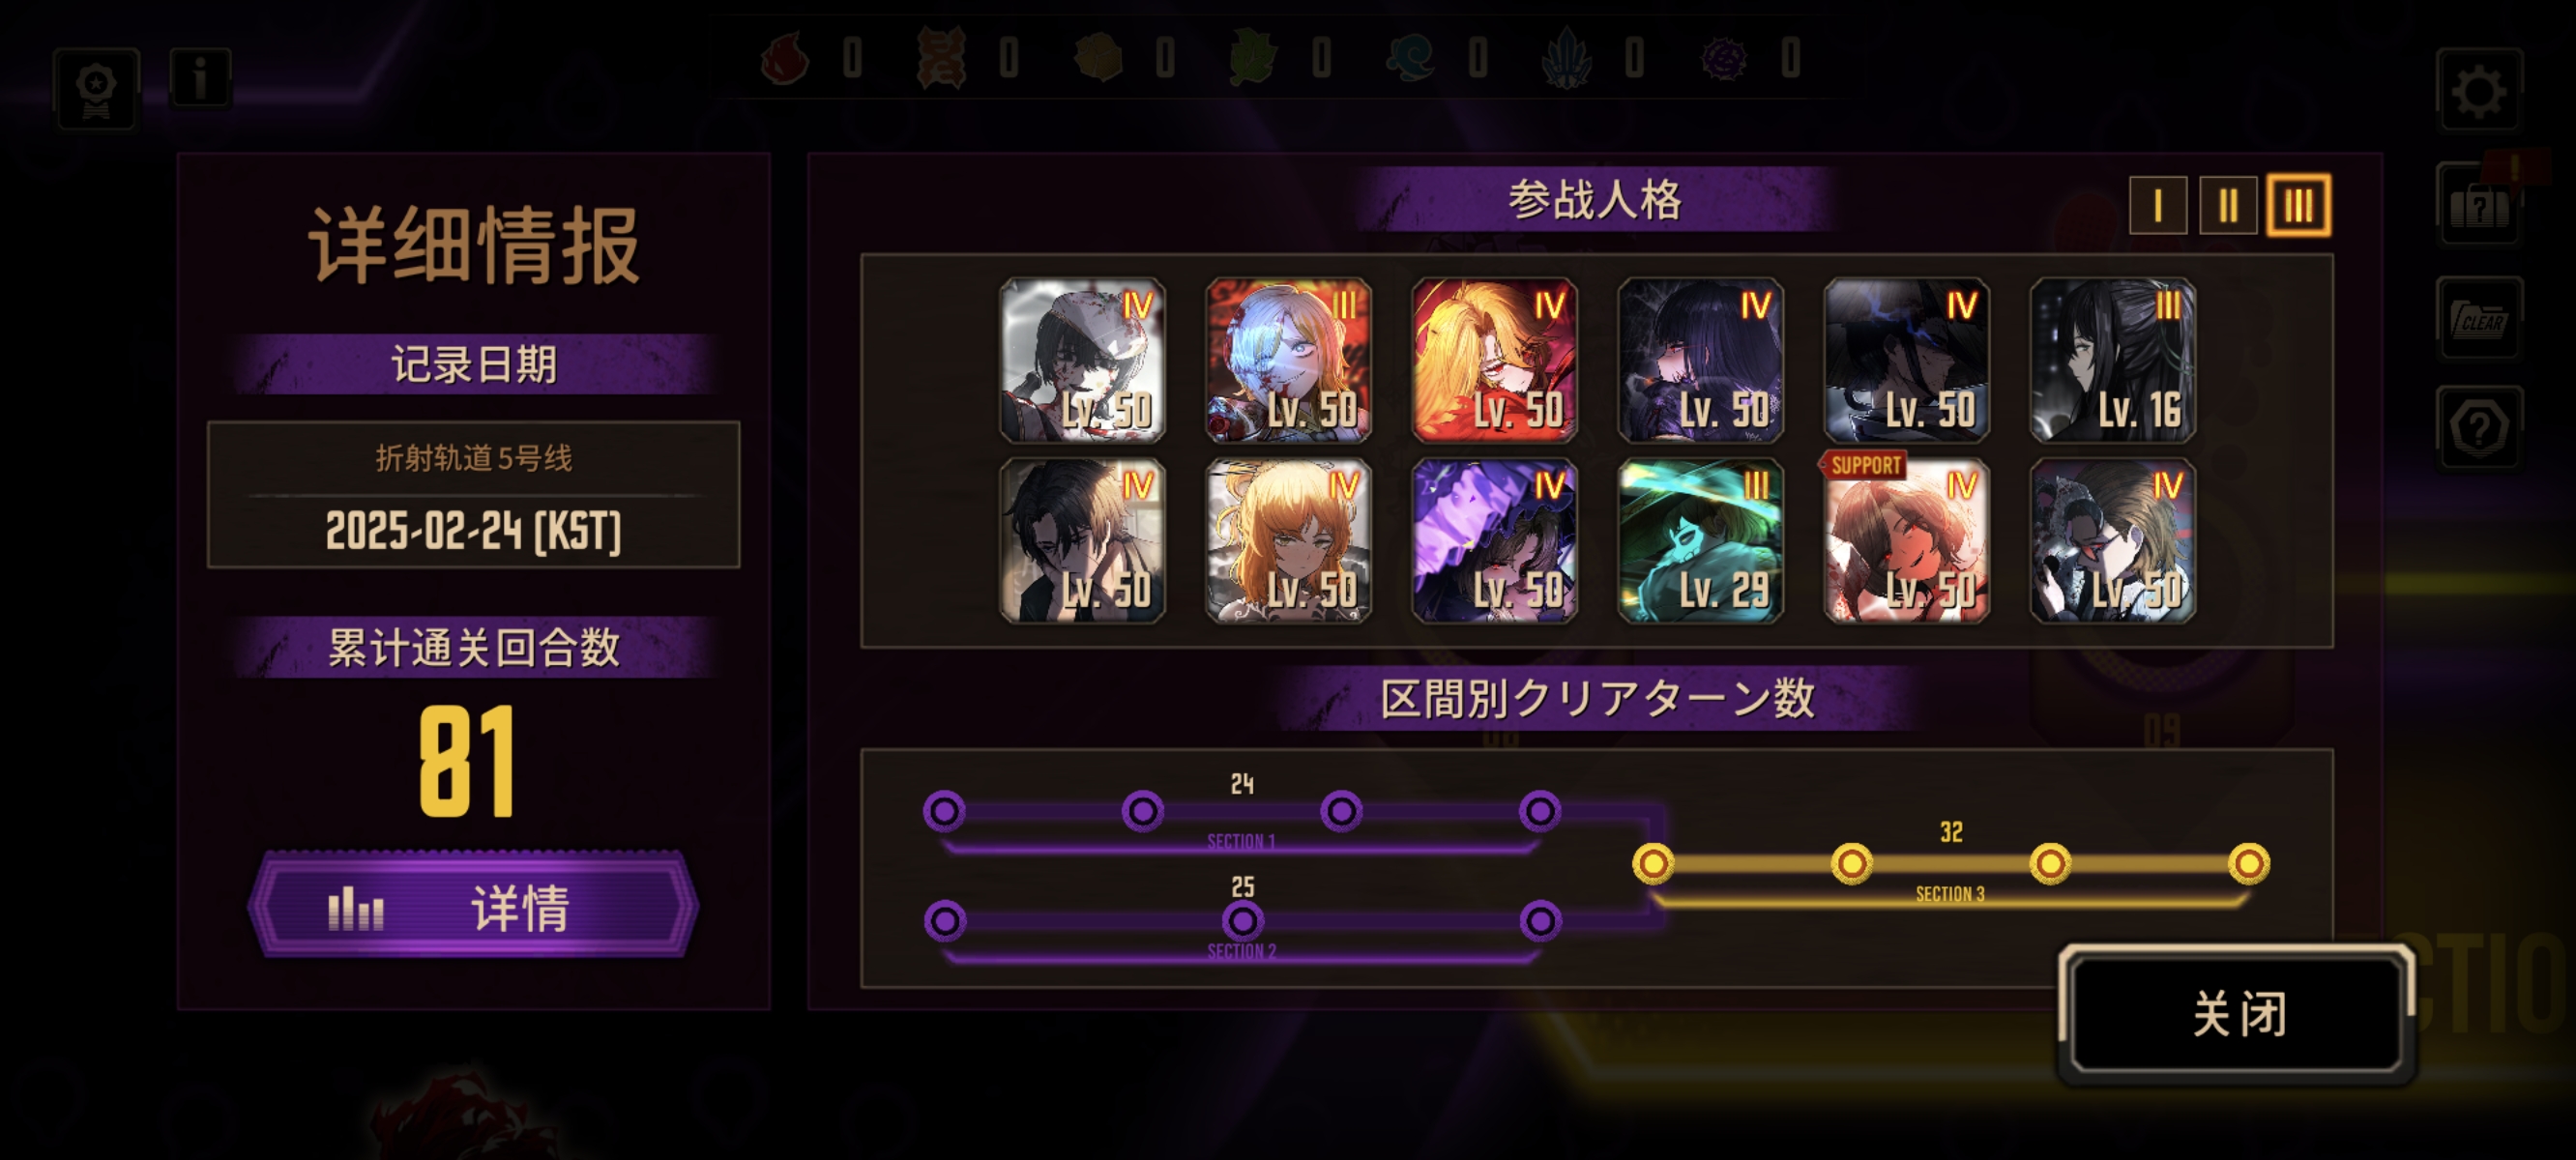Switch to team tab I
The height and width of the screenshot is (1160, 2576).
pos(2157,206)
